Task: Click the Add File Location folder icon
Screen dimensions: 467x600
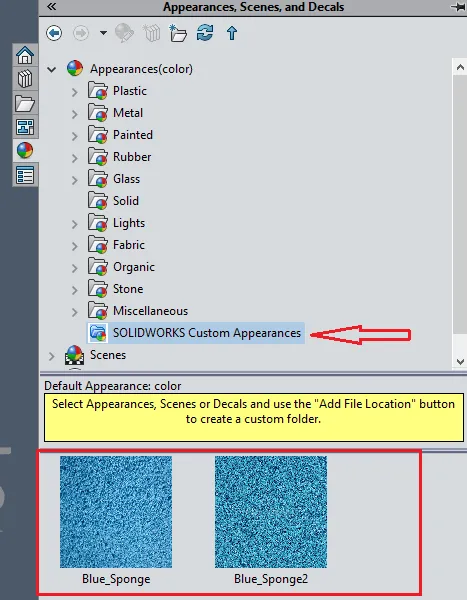Action: click(x=178, y=33)
